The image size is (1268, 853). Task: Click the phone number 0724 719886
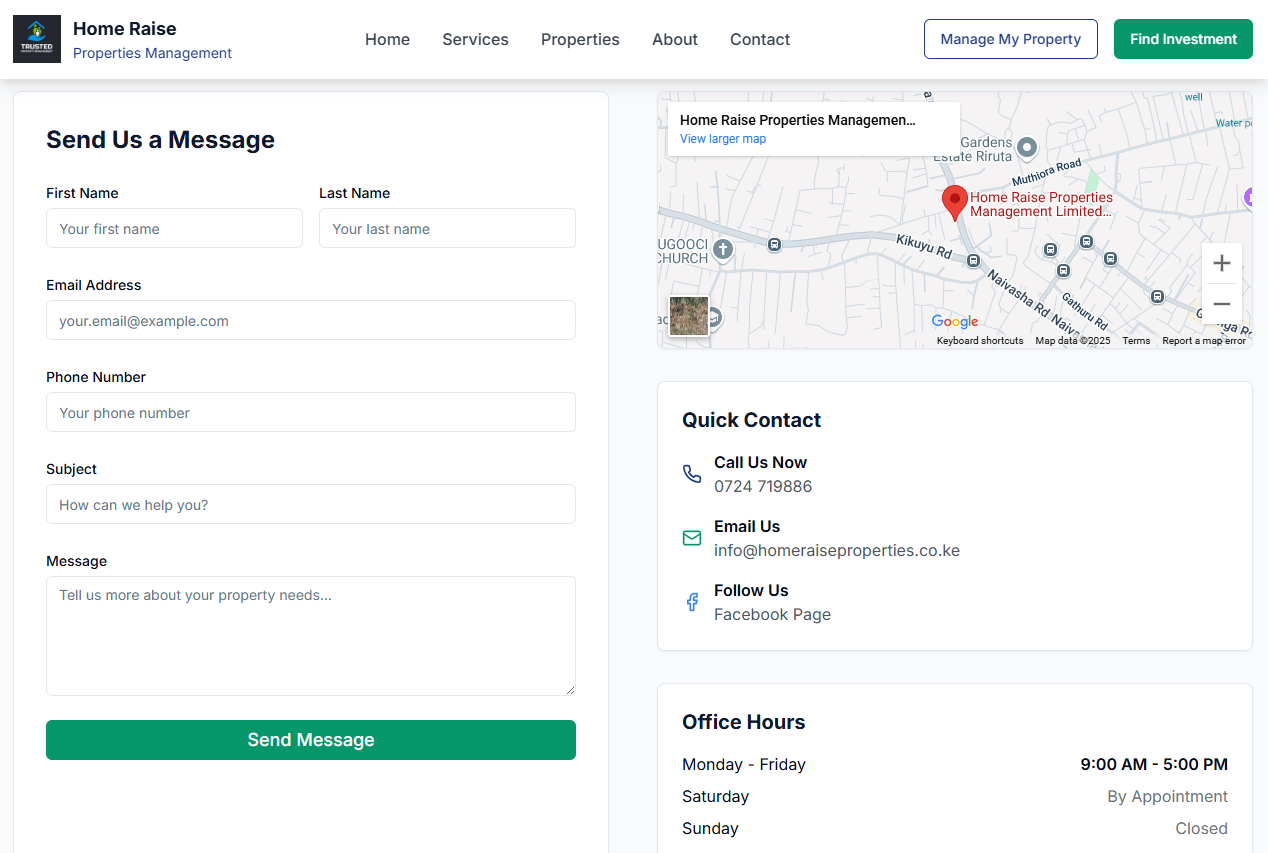click(x=763, y=486)
